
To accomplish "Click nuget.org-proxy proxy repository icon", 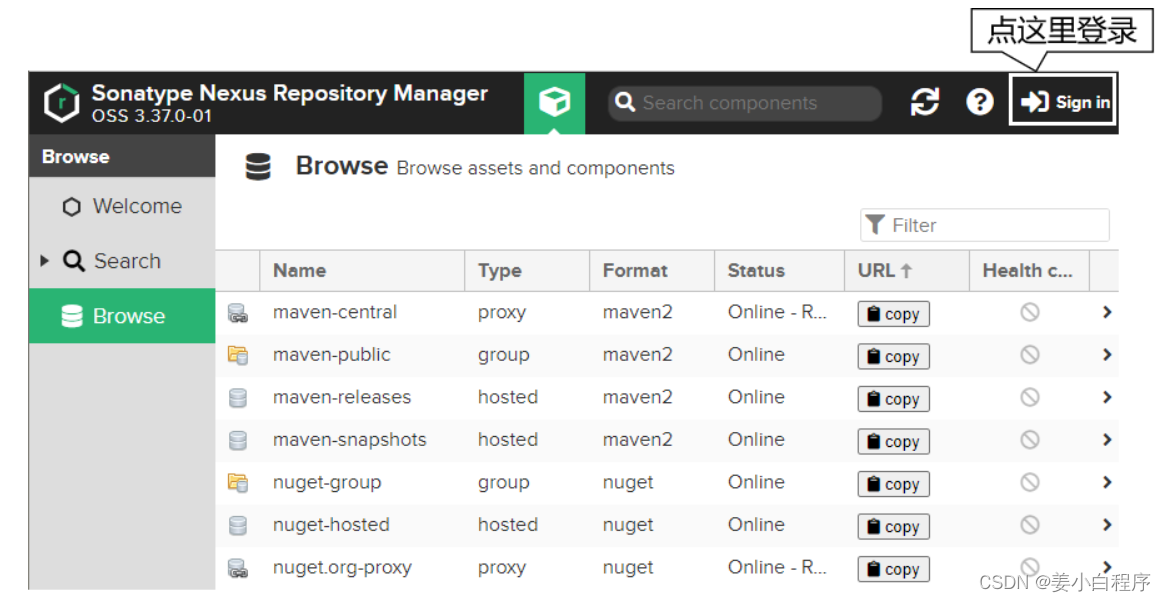I will [x=238, y=568].
